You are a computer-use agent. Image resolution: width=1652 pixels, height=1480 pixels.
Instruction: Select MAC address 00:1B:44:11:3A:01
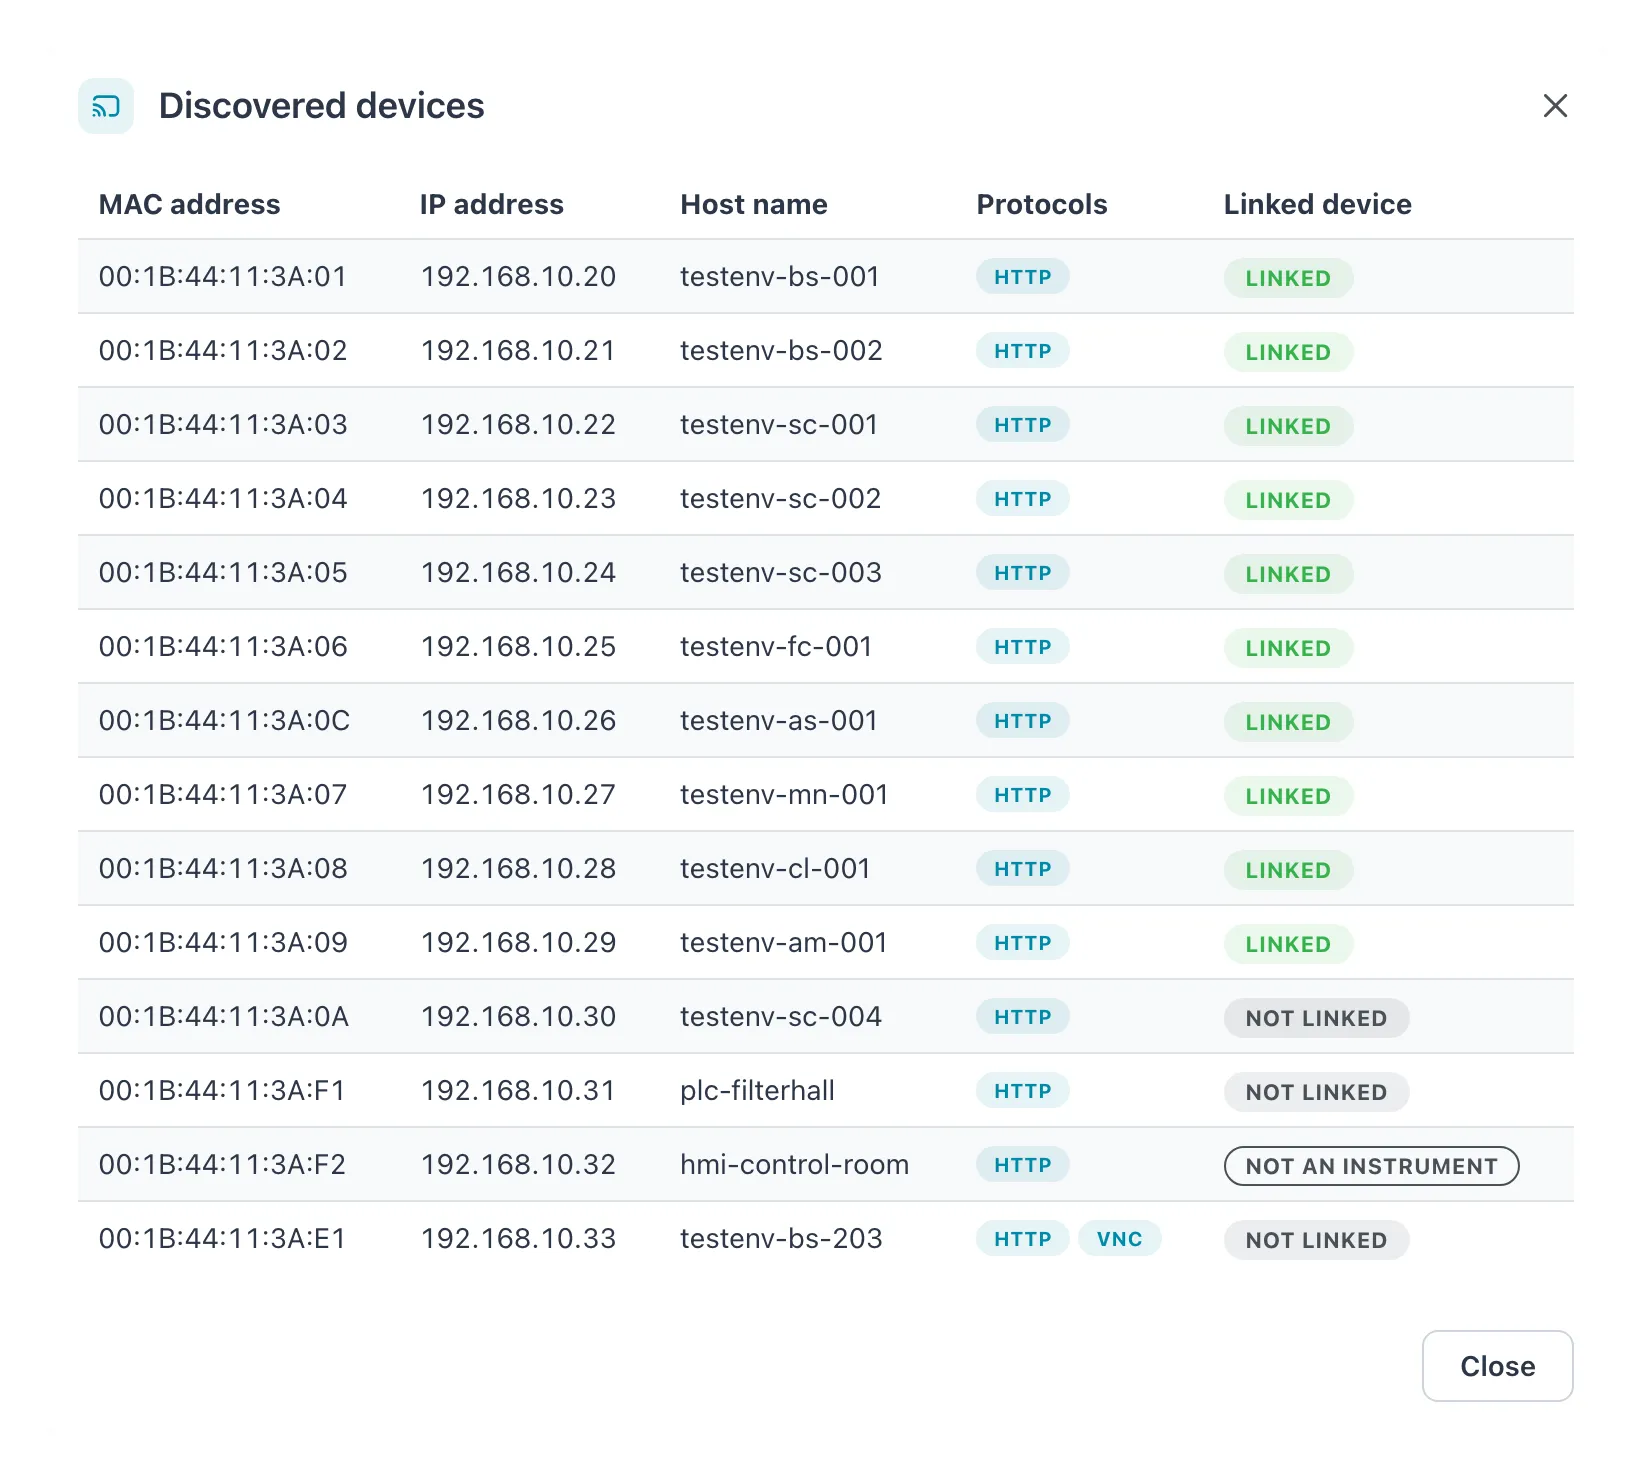coord(223,276)
